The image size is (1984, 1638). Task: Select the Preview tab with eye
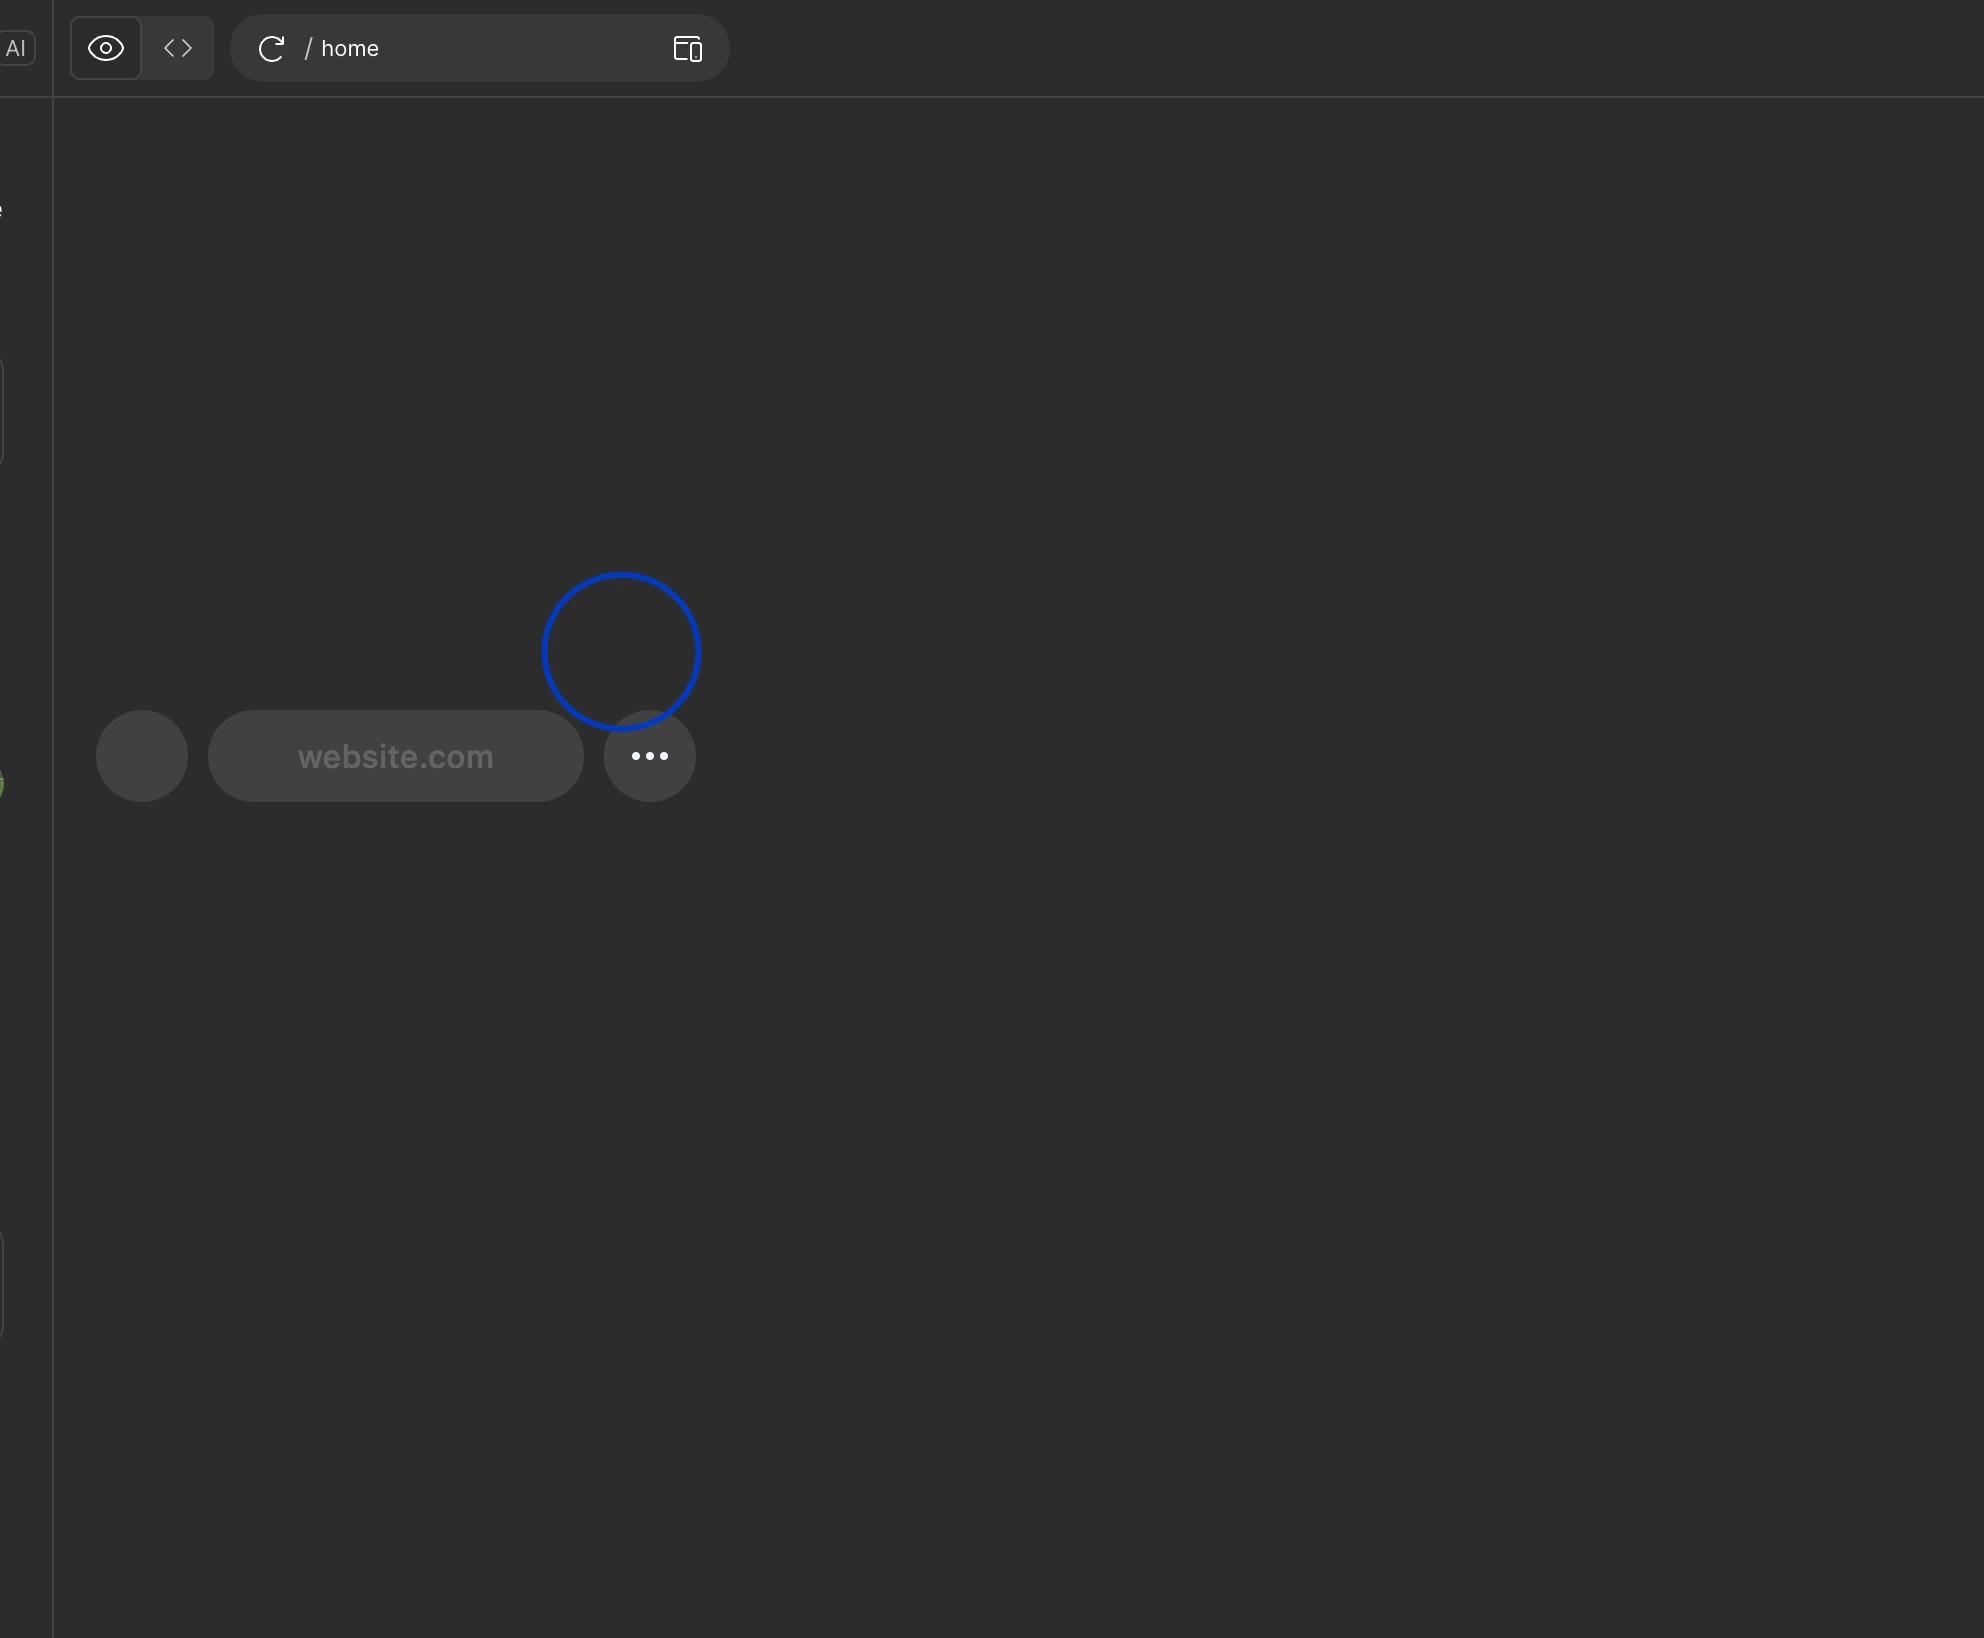click(x=106, y=48)
